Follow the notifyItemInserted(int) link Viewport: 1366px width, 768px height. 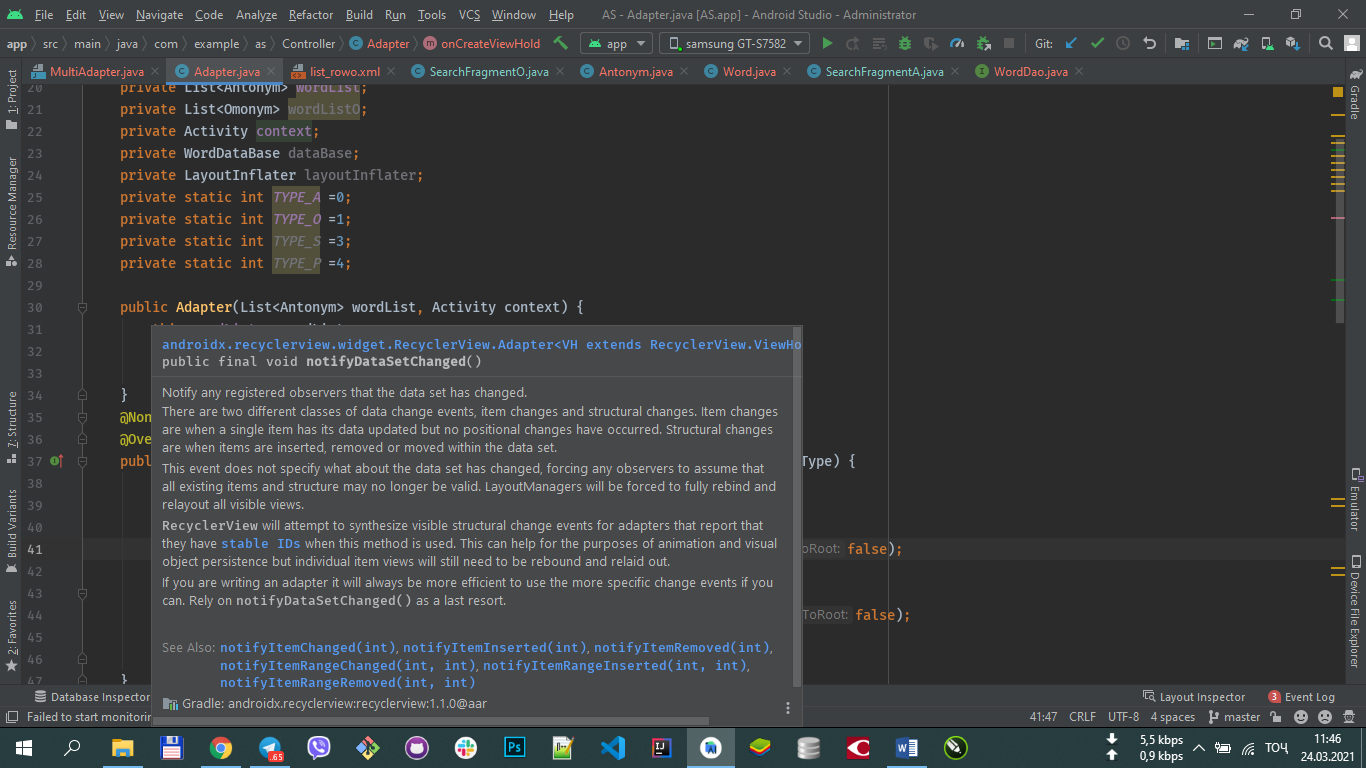point(495,647)
